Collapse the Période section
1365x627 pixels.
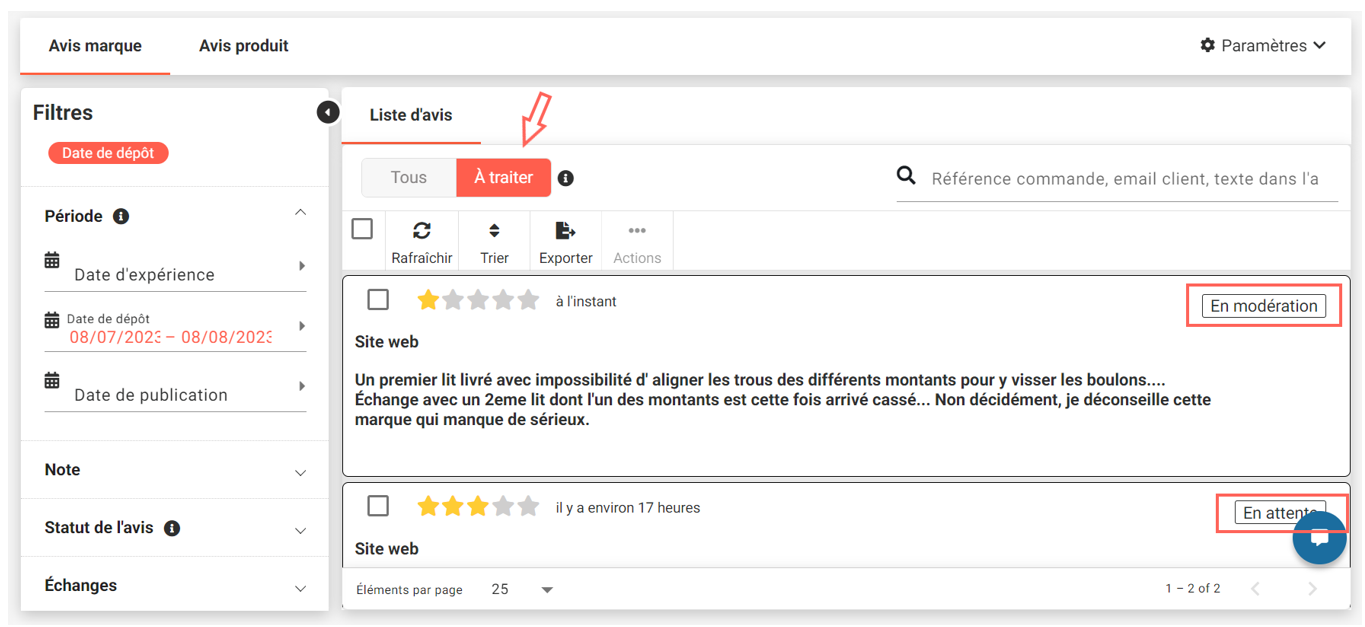pyautogui.click(x=301, y=212)
